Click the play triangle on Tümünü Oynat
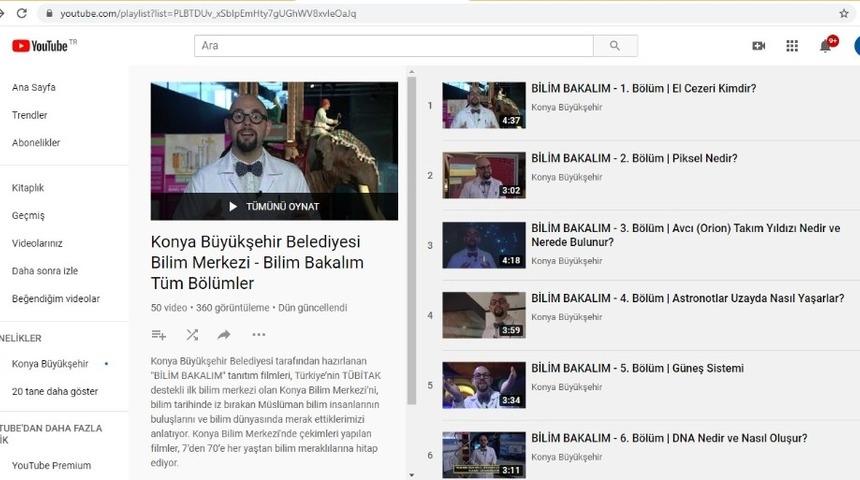This screenshot has height=480, width=860. pyautogui.click(x=233, y=206)
